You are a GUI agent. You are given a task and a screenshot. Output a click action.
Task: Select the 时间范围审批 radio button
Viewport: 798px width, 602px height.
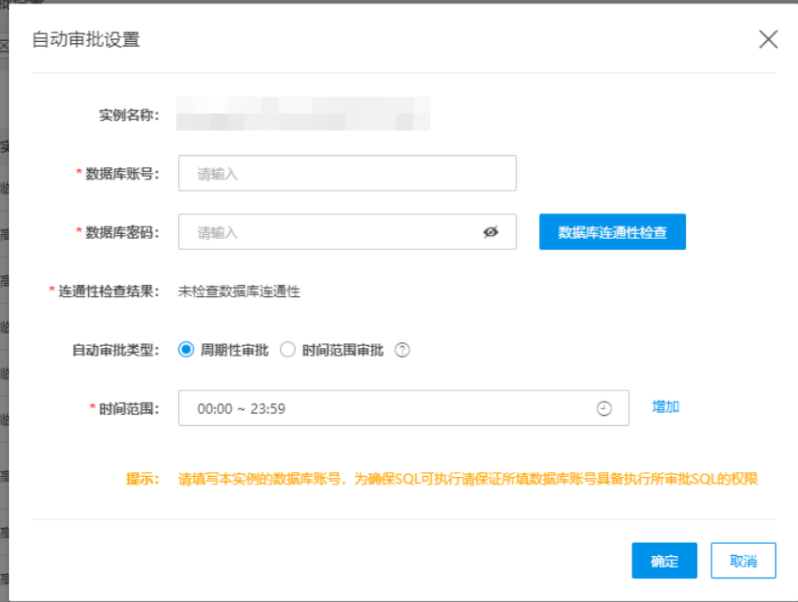click(288, 350)
